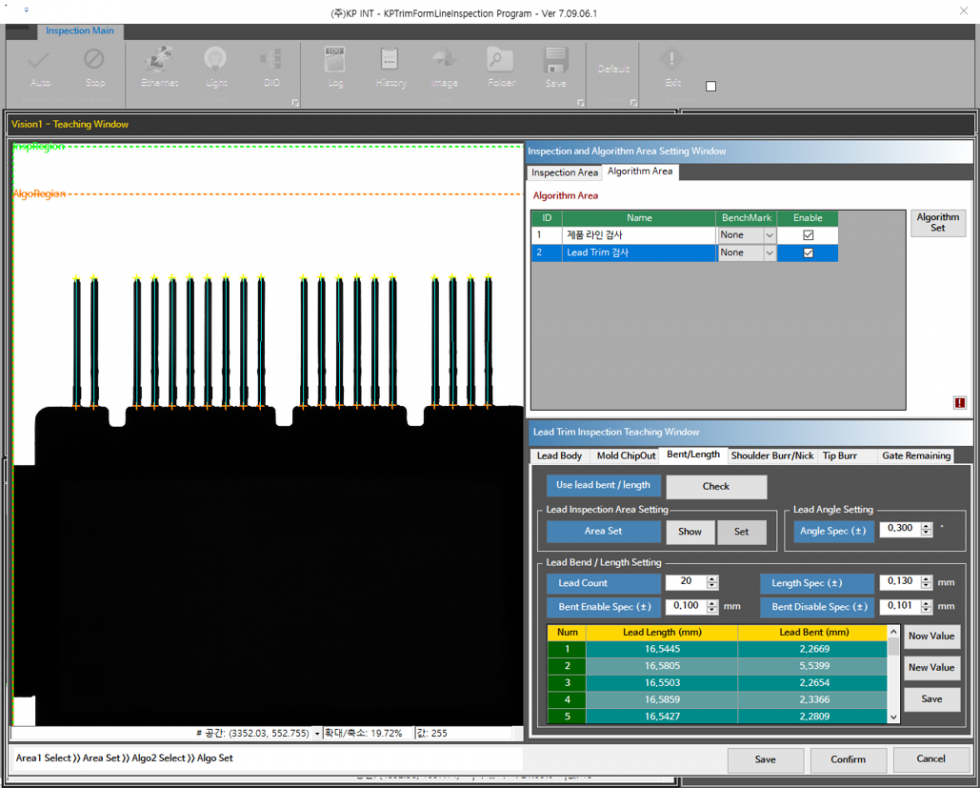The image size is (980, 788).
Task: Click the Set button for lead area
Action: pyautogui.click(x=741, y=532)
